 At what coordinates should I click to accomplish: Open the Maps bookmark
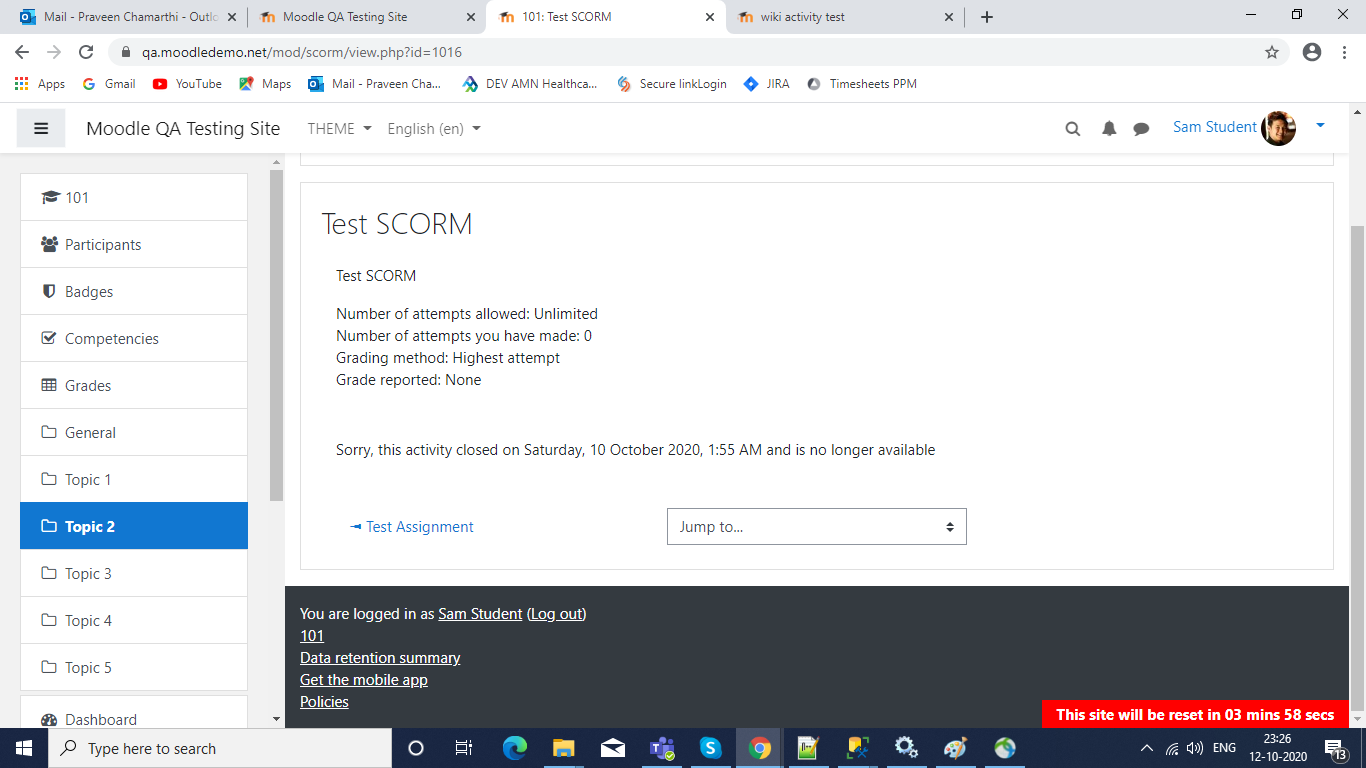(x=265, y=84)
